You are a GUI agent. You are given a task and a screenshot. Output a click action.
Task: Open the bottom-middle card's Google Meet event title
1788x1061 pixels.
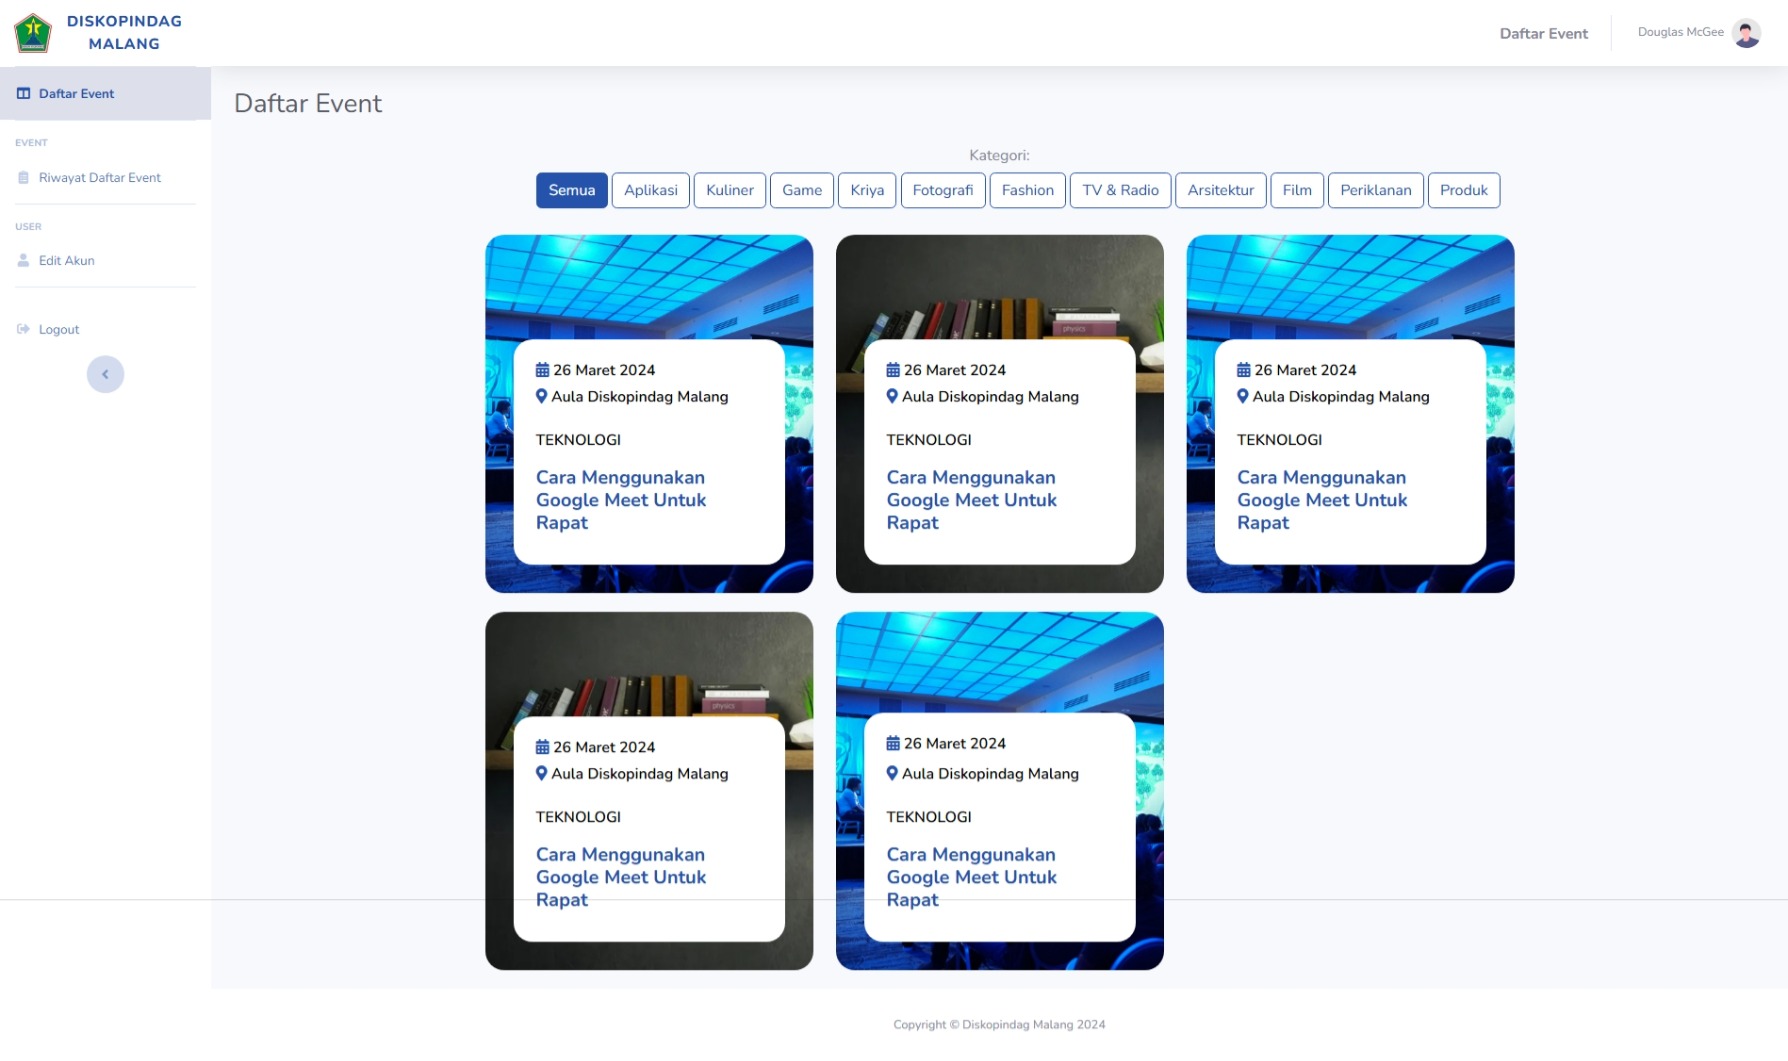point(971,877)
